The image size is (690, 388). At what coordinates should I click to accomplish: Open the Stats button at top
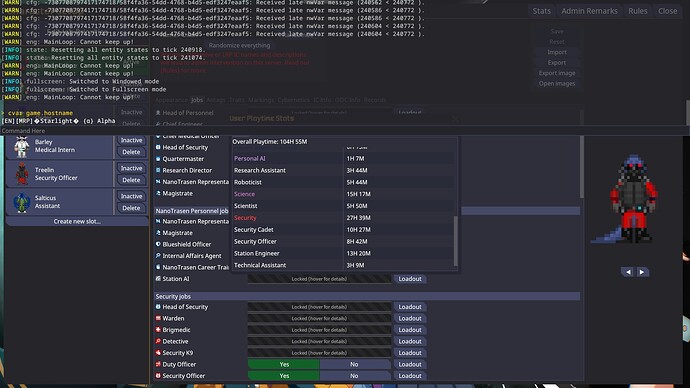point(541,11)
